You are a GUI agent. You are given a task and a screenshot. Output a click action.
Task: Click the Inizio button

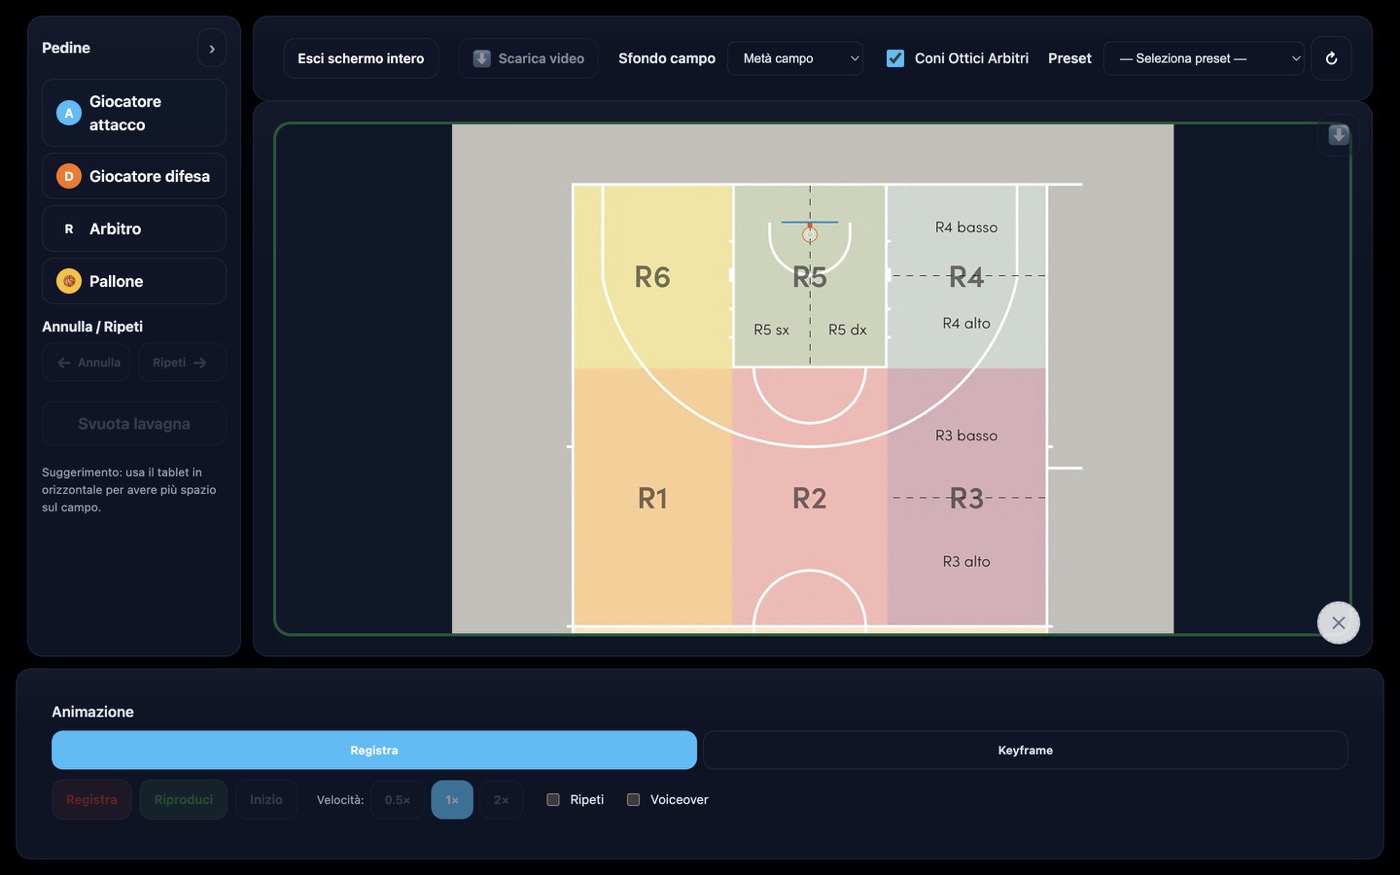coord(266,800)
